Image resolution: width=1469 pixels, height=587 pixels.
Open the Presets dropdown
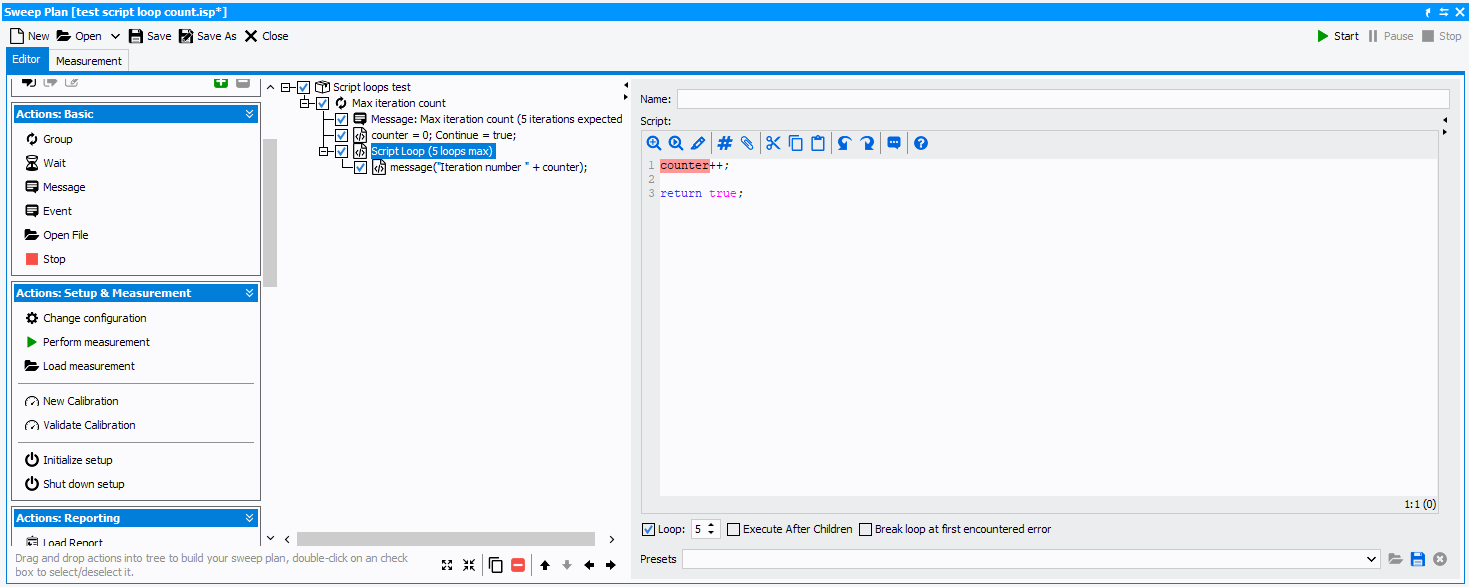point(1372,559)
